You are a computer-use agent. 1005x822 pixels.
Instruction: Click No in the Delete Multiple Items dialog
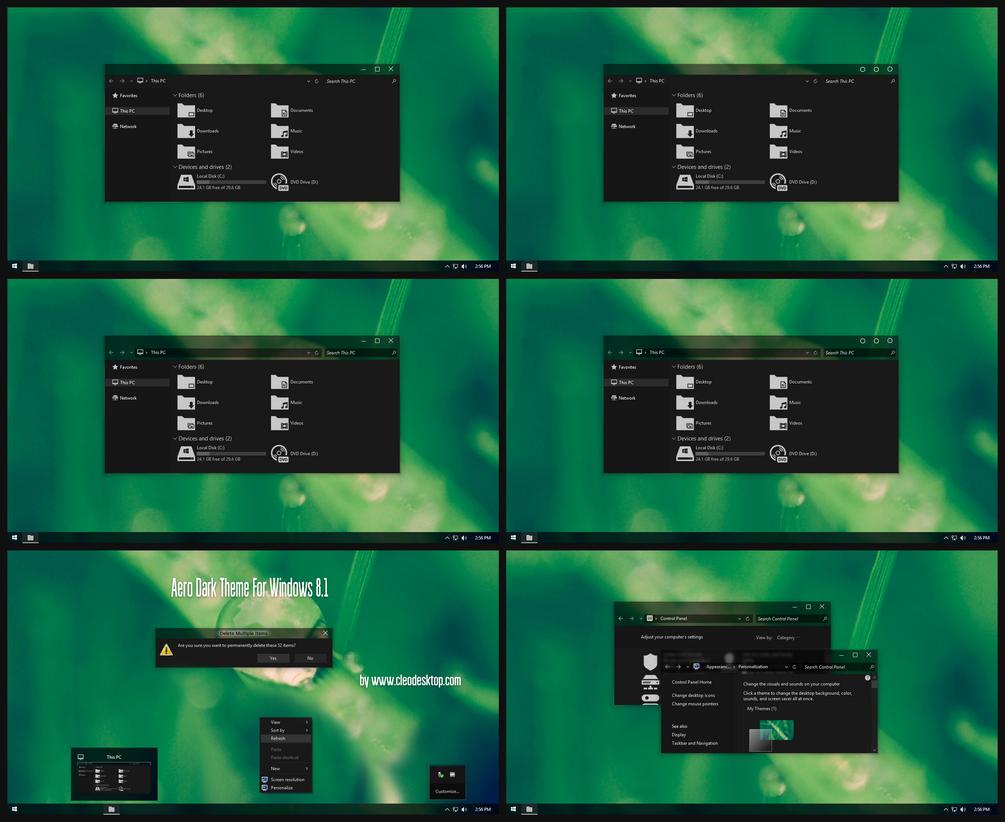click(310, 658)
